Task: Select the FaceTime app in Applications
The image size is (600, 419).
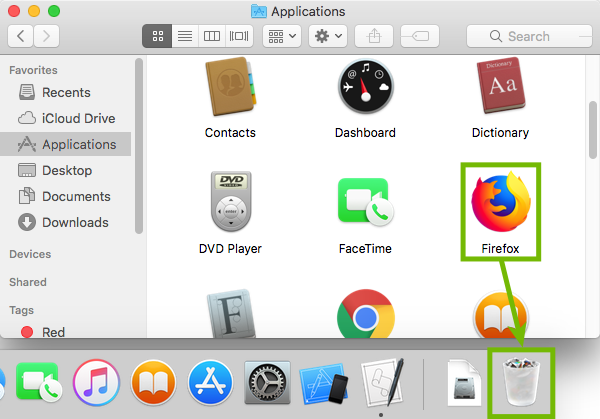Action: pyautogui.click(x=365, y=202)
